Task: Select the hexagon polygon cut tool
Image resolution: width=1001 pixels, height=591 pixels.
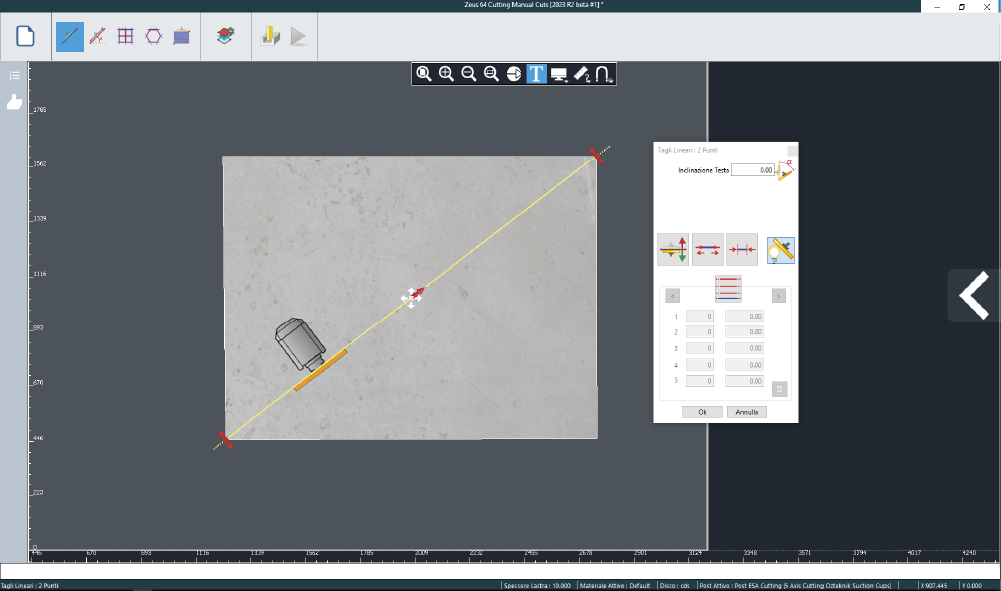Action: (x=153, y=37)
